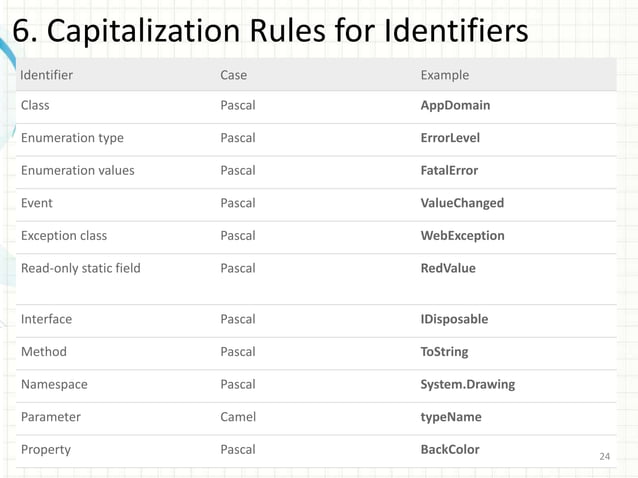The image size is (638, 478).
Task: Click the Camel case cell
Action: 238,417
